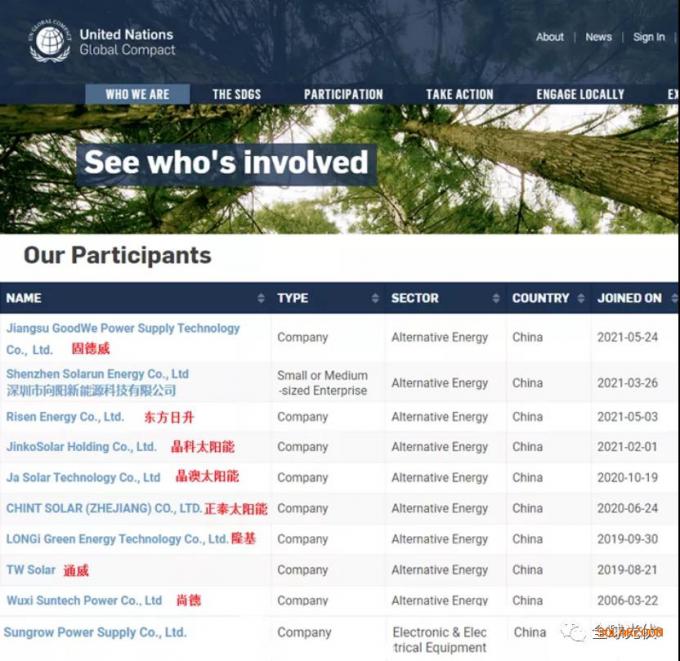Open the ENGAGE LOCALLY menu
This screenshot has height=661, width=680.
pyautogui.click(x=580, y=94)
